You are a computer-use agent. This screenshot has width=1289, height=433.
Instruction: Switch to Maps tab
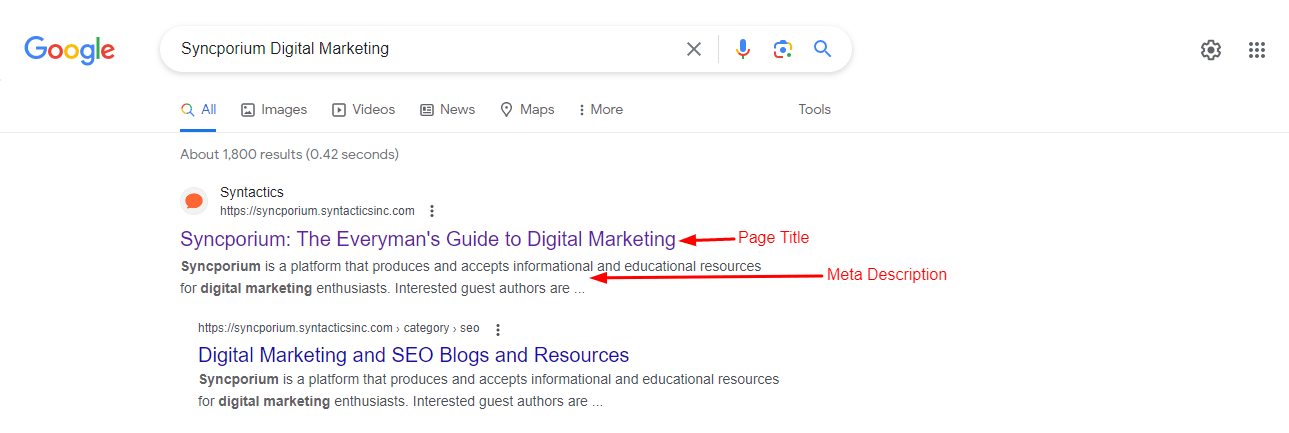tap(527, 110)
